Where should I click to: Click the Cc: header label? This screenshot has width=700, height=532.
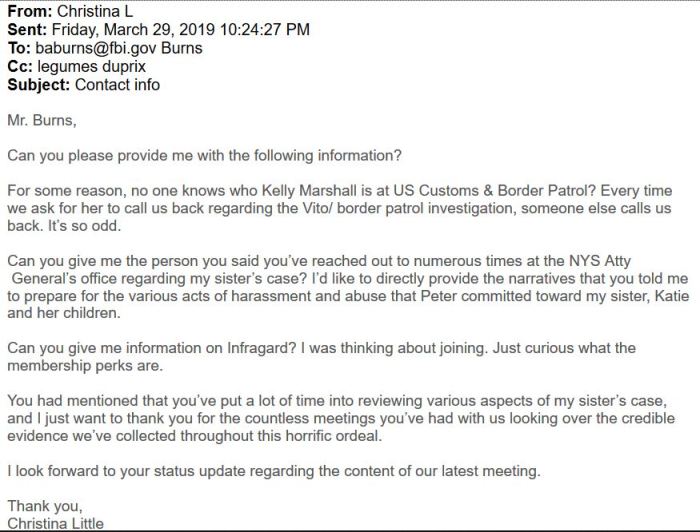(x=19, y=68)
